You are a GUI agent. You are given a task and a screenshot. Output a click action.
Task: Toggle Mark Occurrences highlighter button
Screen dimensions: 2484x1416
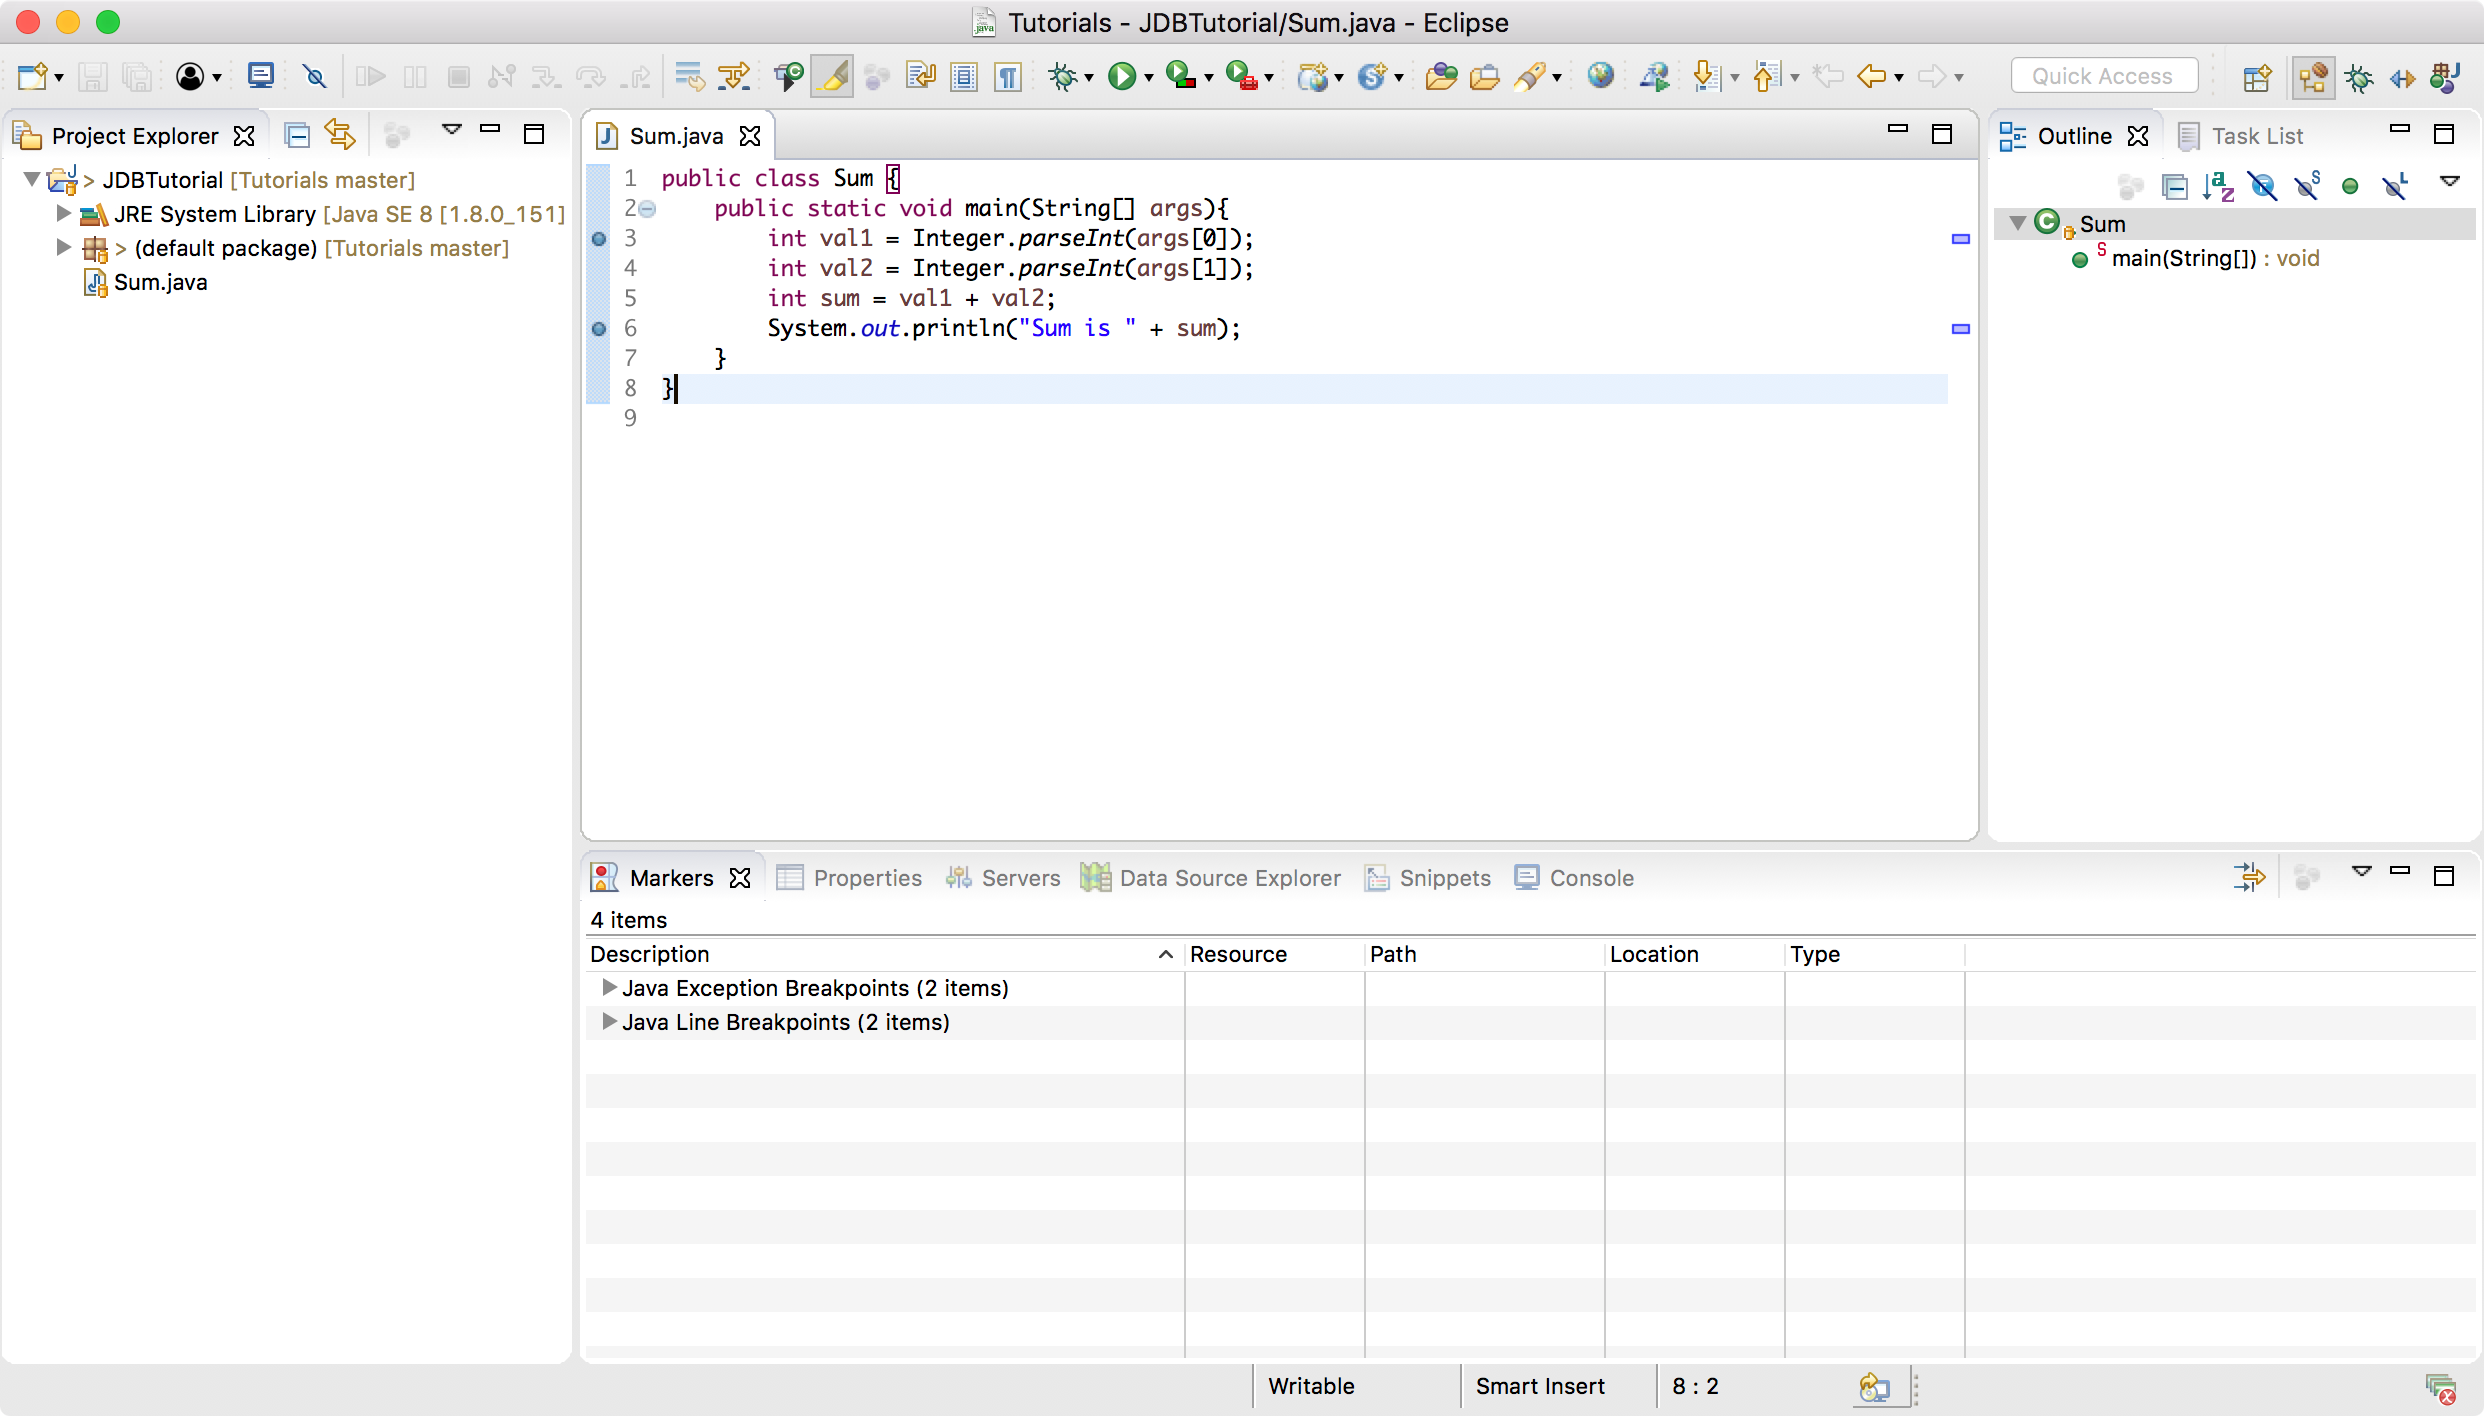832,77
